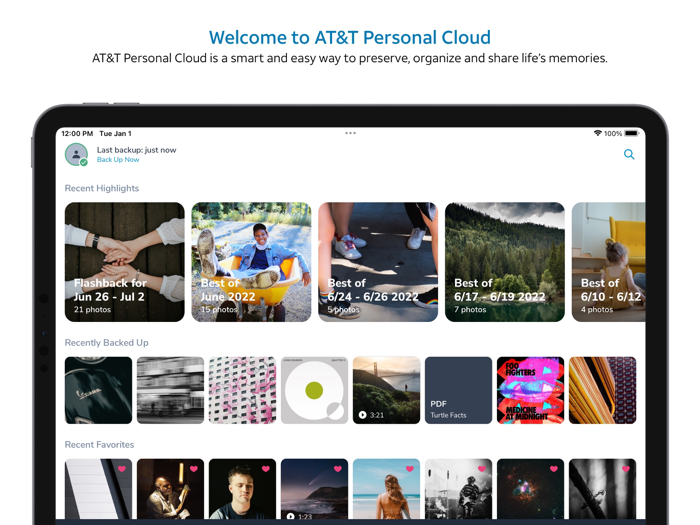Click the Recent Highlights section heading
The width and height of the screenshot is (700, 525).
102,188
